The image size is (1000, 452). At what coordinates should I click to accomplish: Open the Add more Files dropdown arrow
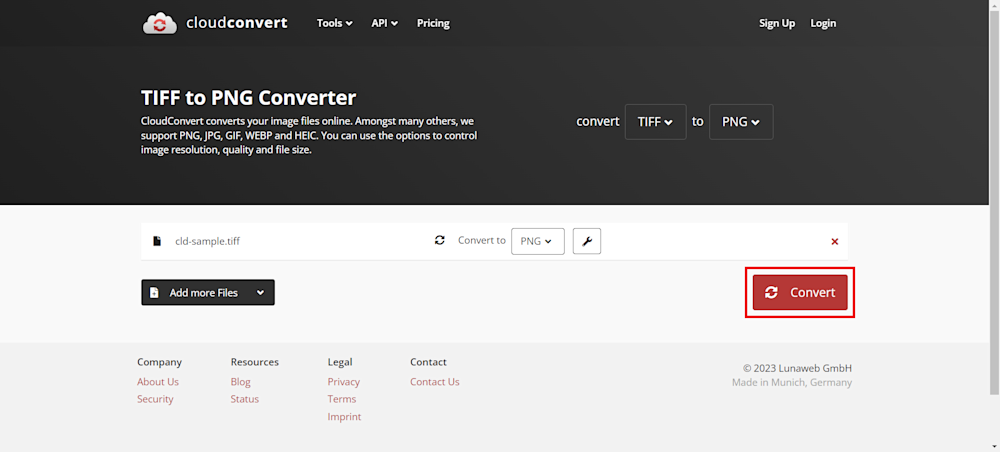click(260, 293)
